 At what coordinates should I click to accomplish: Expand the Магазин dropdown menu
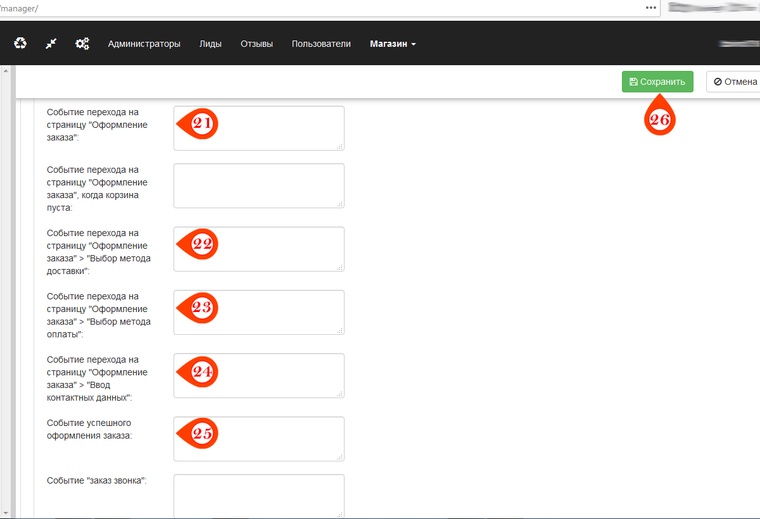(x=392, y=44)
